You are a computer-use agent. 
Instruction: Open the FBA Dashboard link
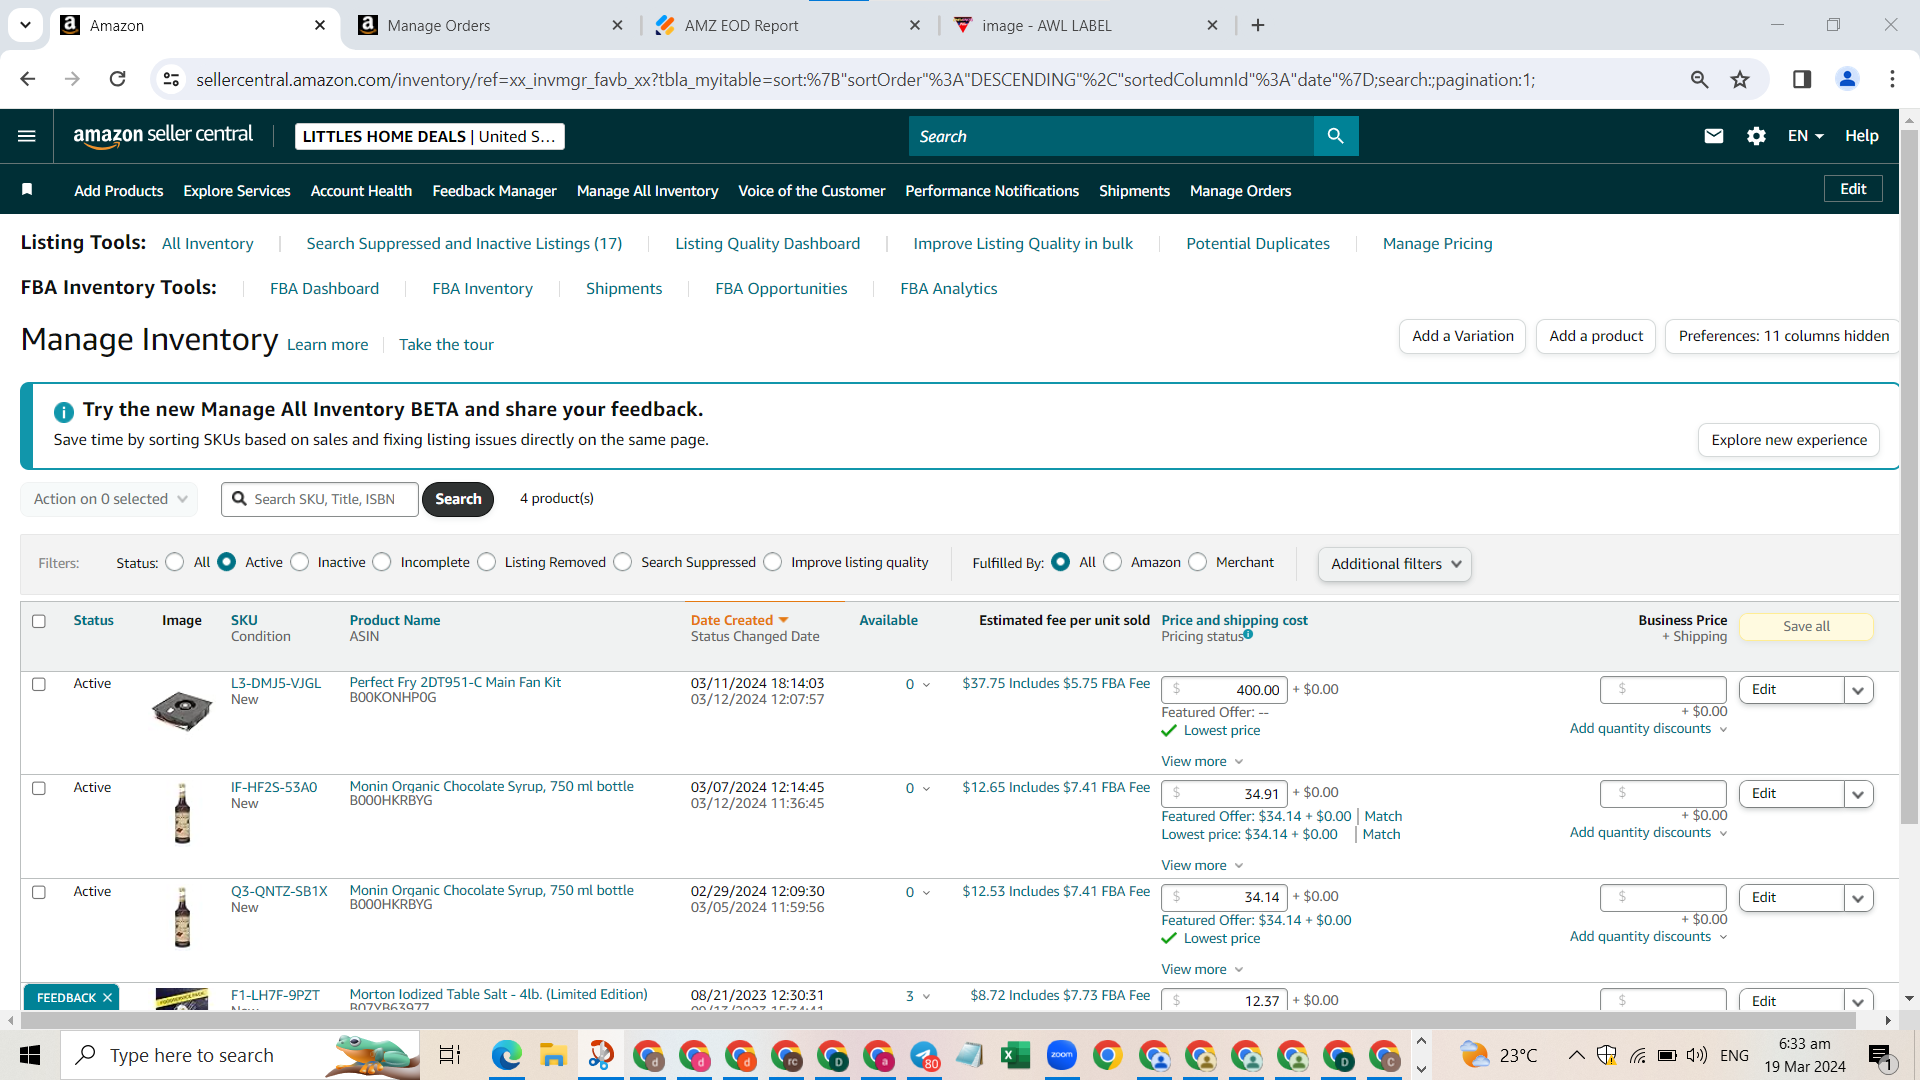point(324,288)
